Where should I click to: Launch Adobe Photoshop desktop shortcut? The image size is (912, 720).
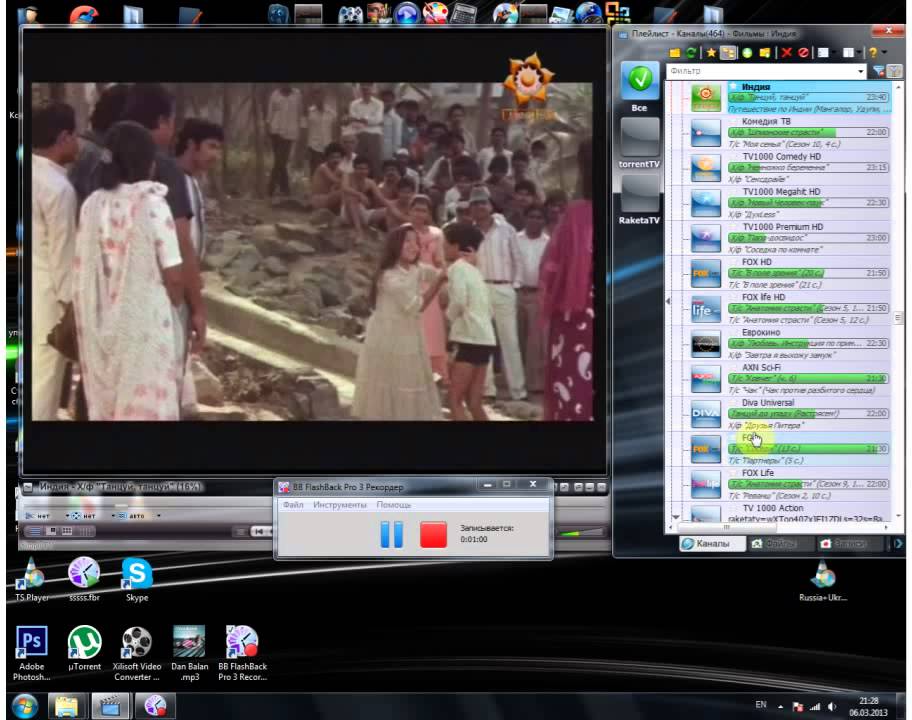pos(31,653)
